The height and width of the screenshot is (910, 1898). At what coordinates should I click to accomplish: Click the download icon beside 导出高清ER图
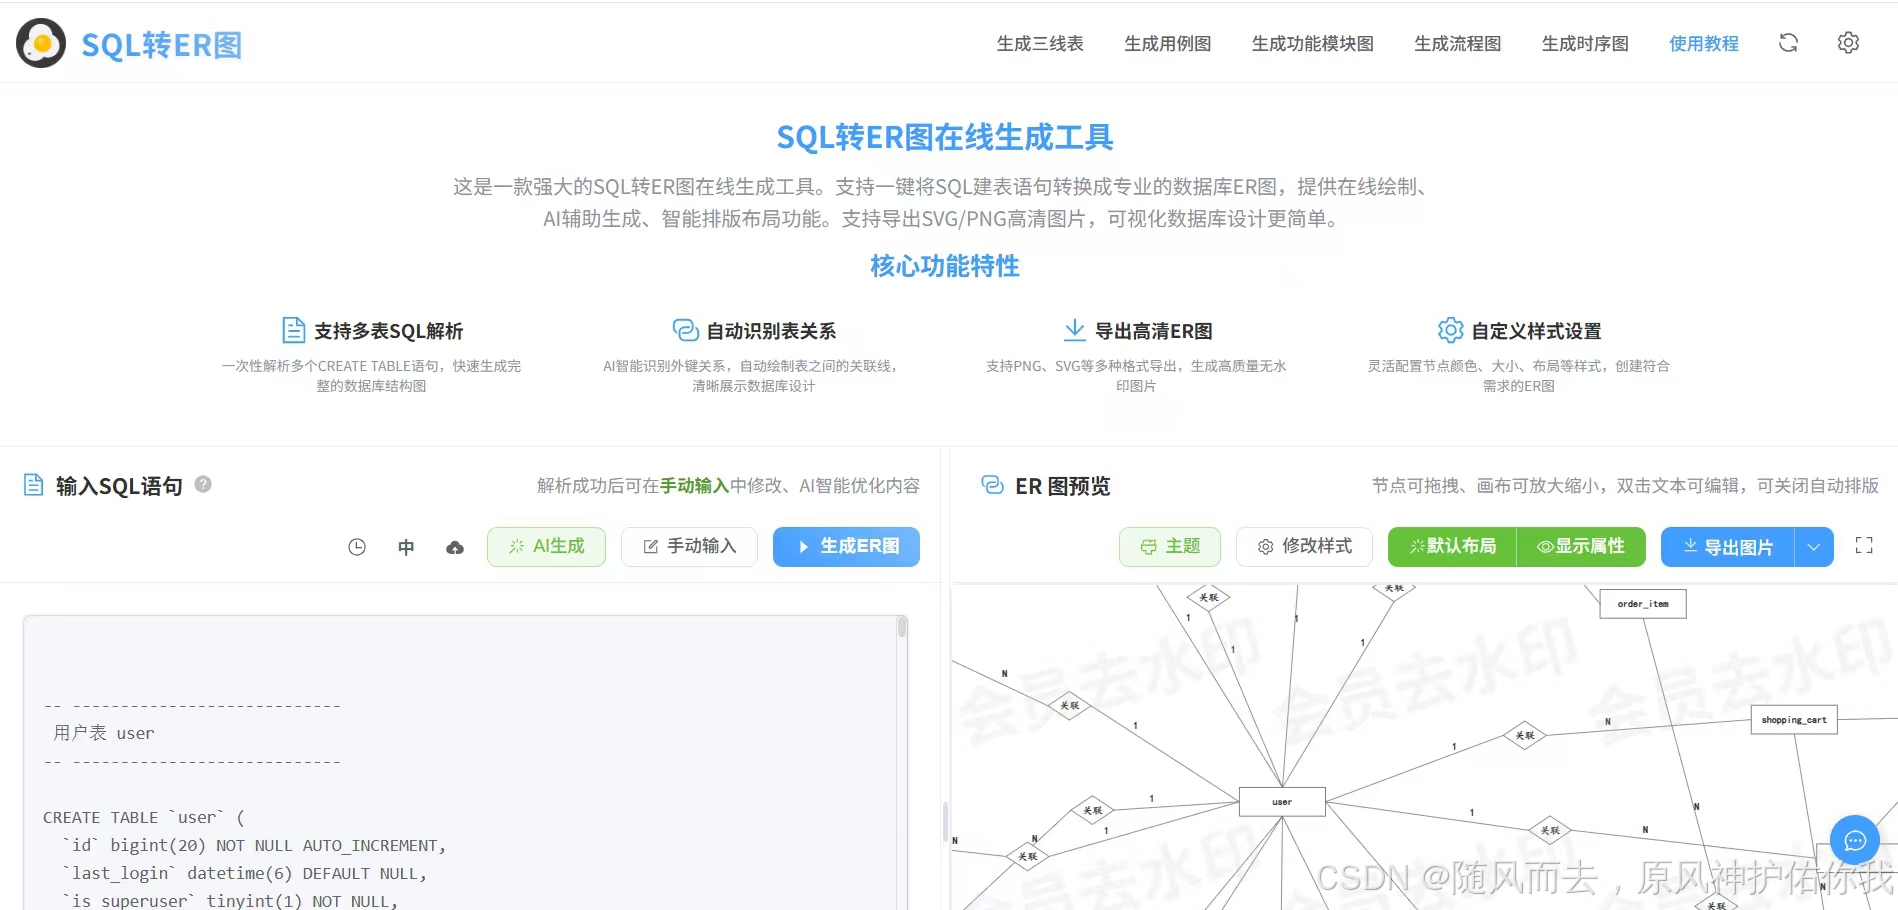[x=1074, y=330]
